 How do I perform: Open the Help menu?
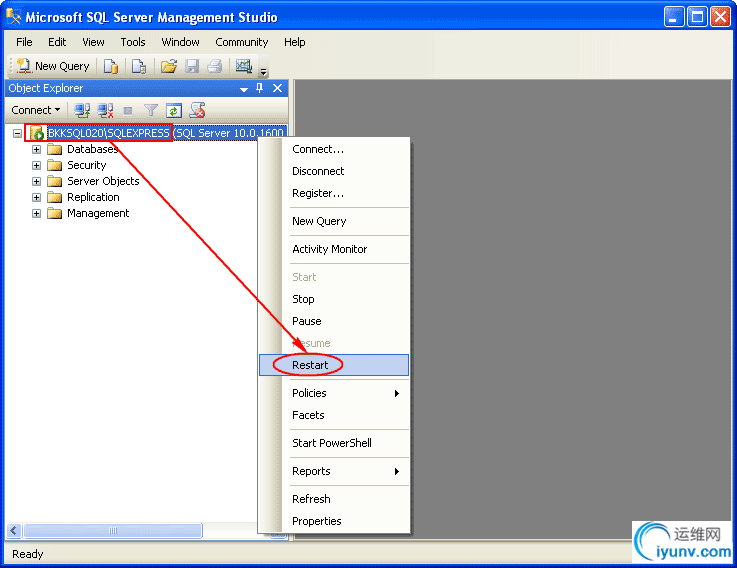(294, 42)
